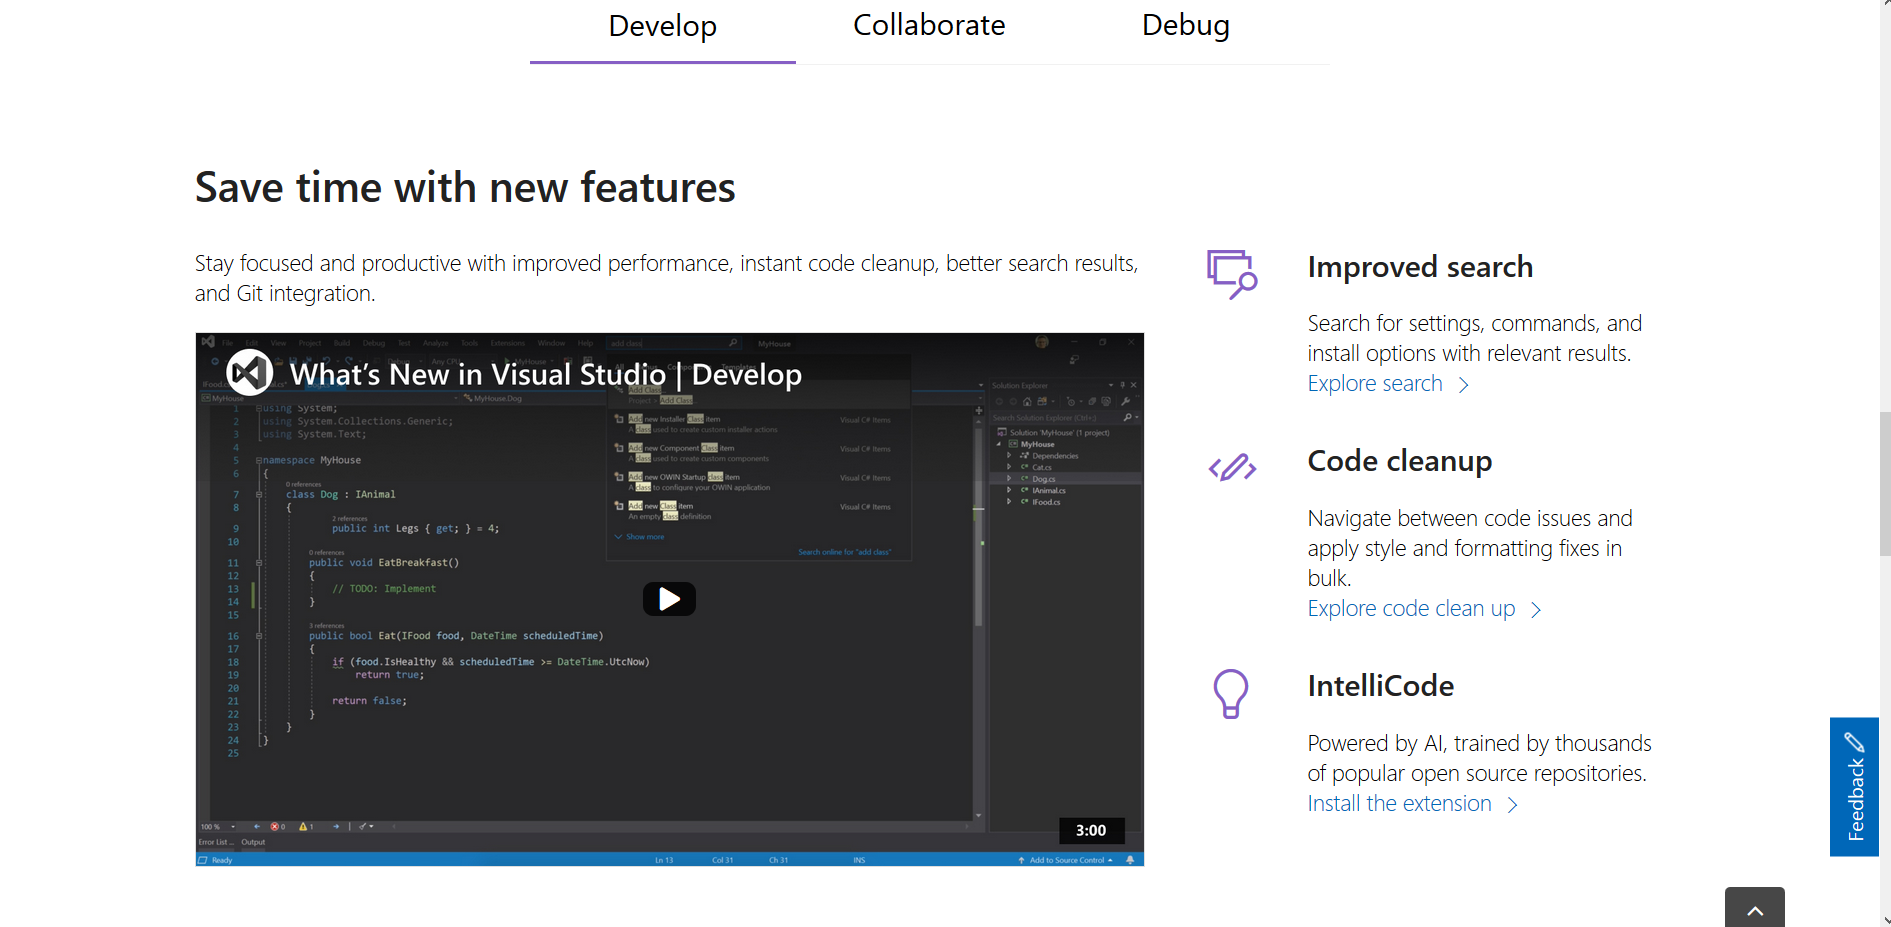The width and height of the screenshot is (1891, 927).
Task: Click the Properties wrench icon in Solution Explorer
Action: pos(1127,401)
